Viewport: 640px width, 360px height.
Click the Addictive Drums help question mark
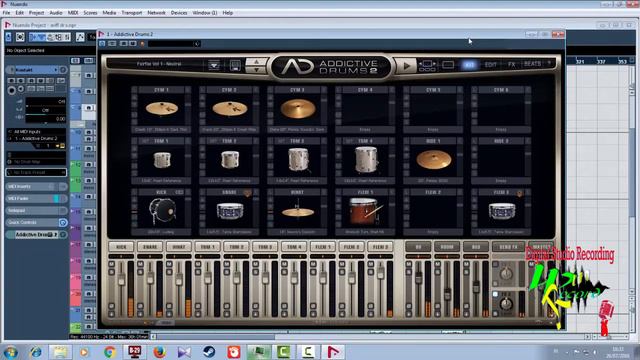coord(549,63)
